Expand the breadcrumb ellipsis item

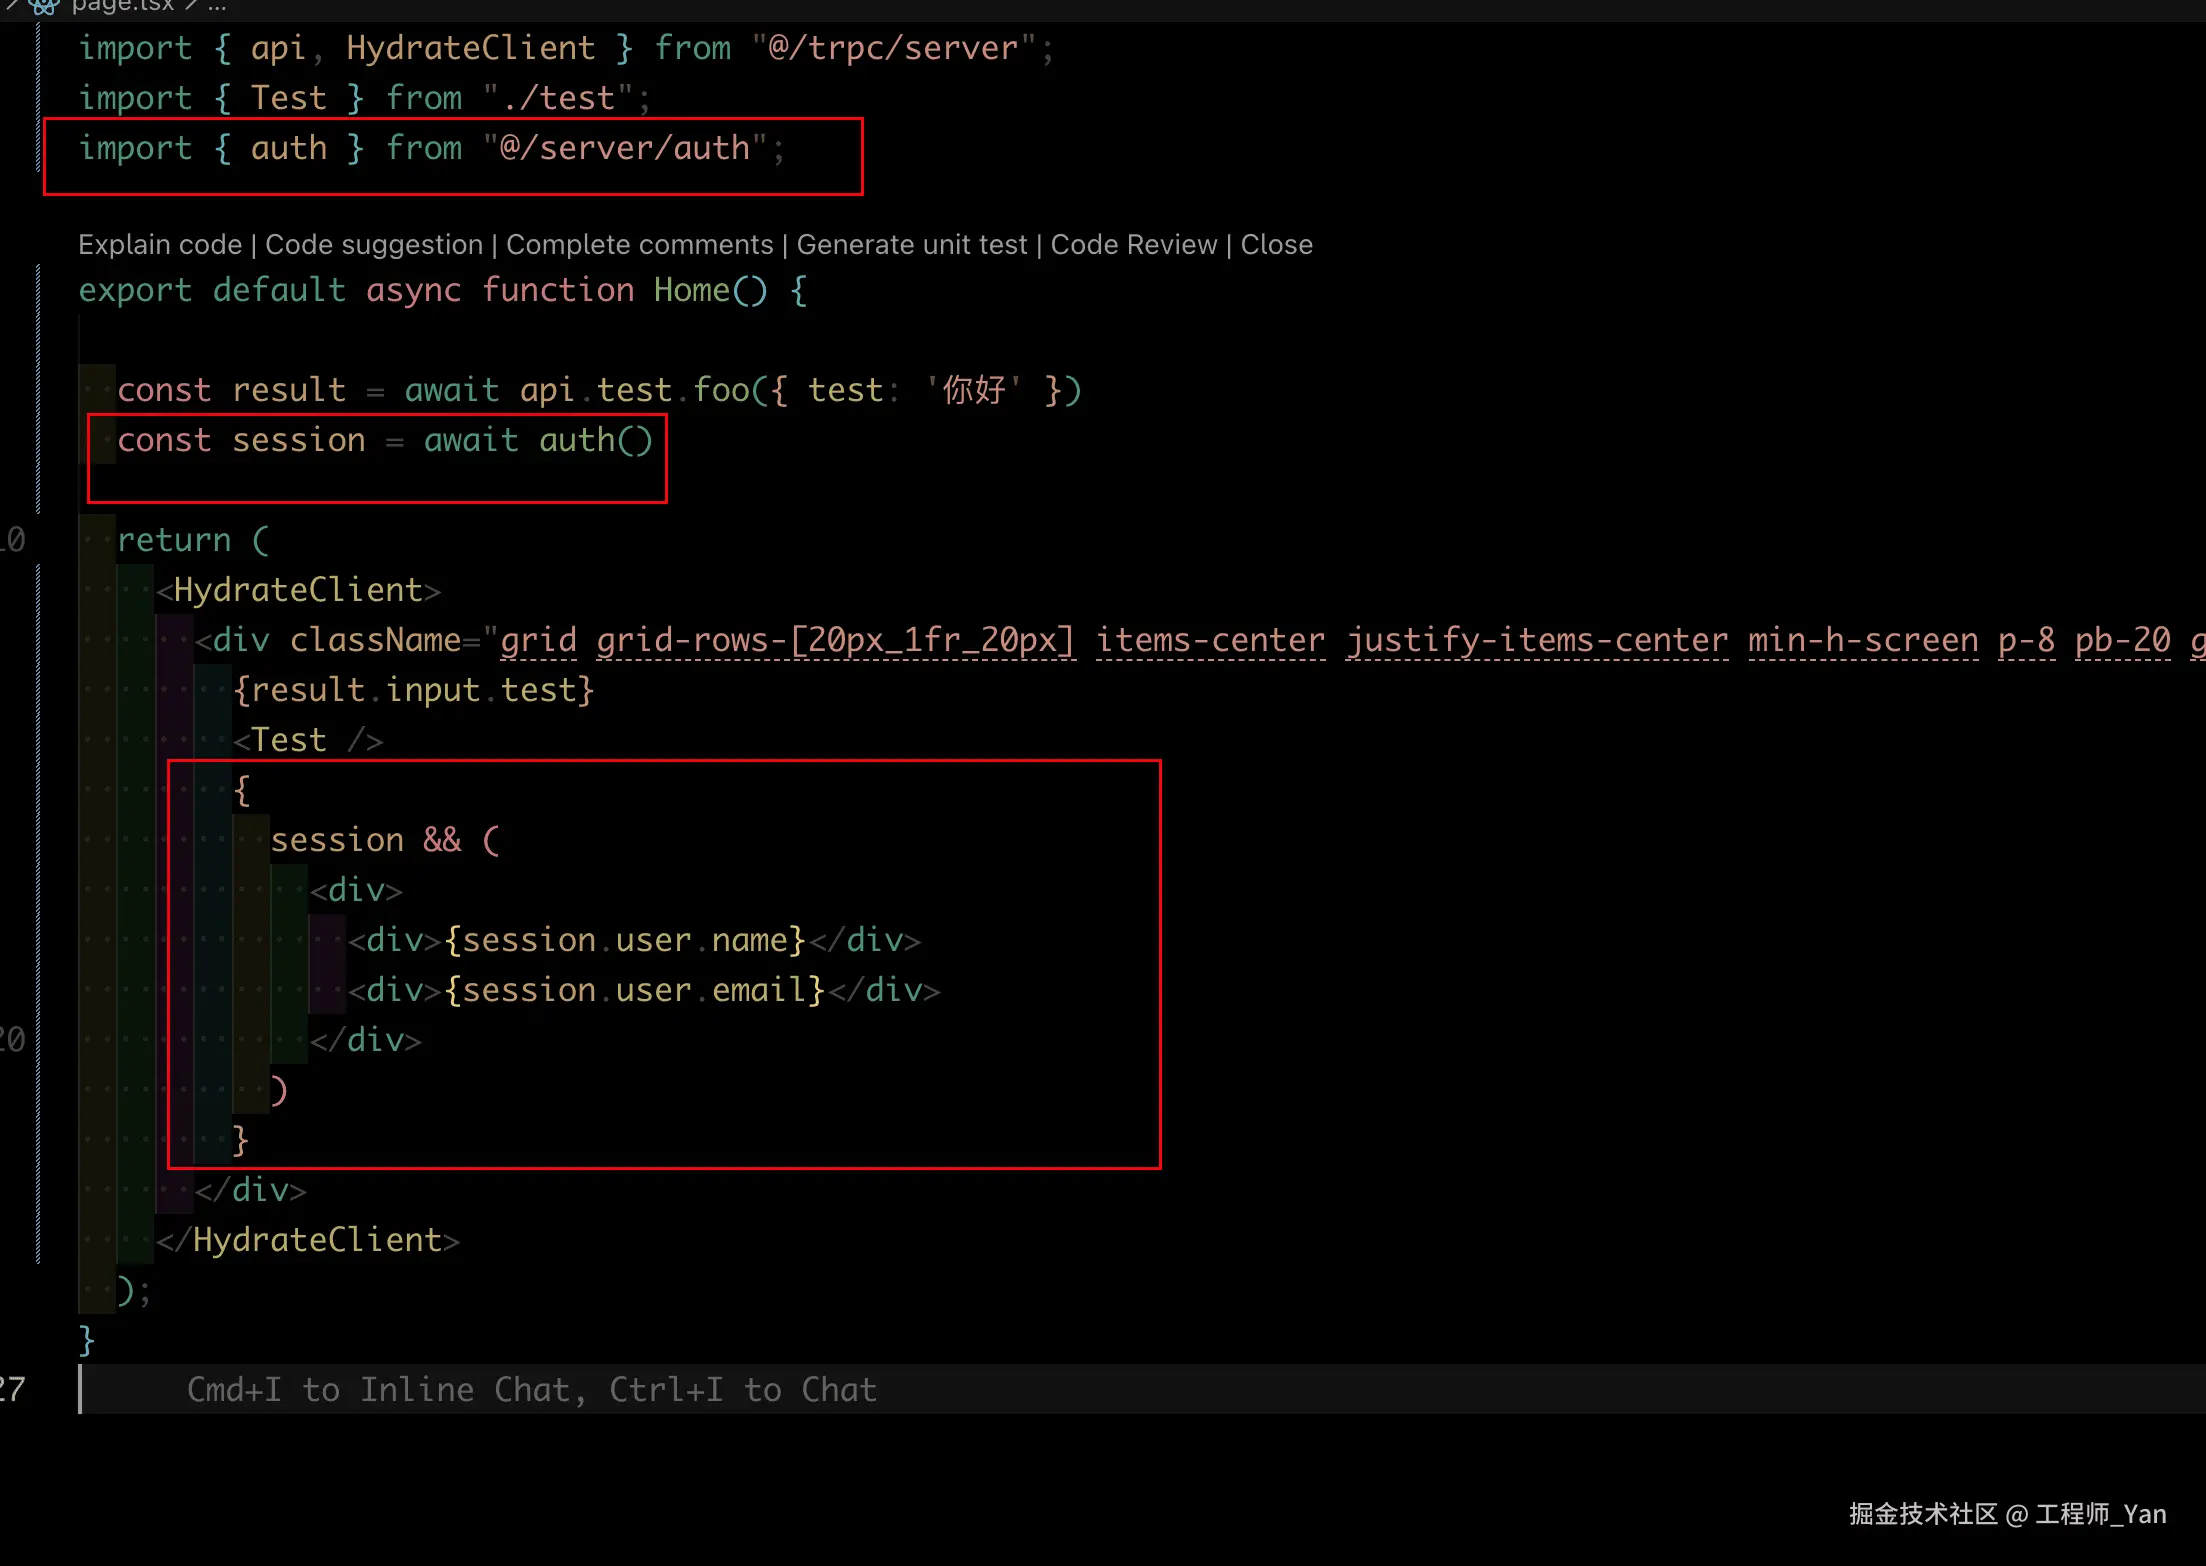pos(217,6)
